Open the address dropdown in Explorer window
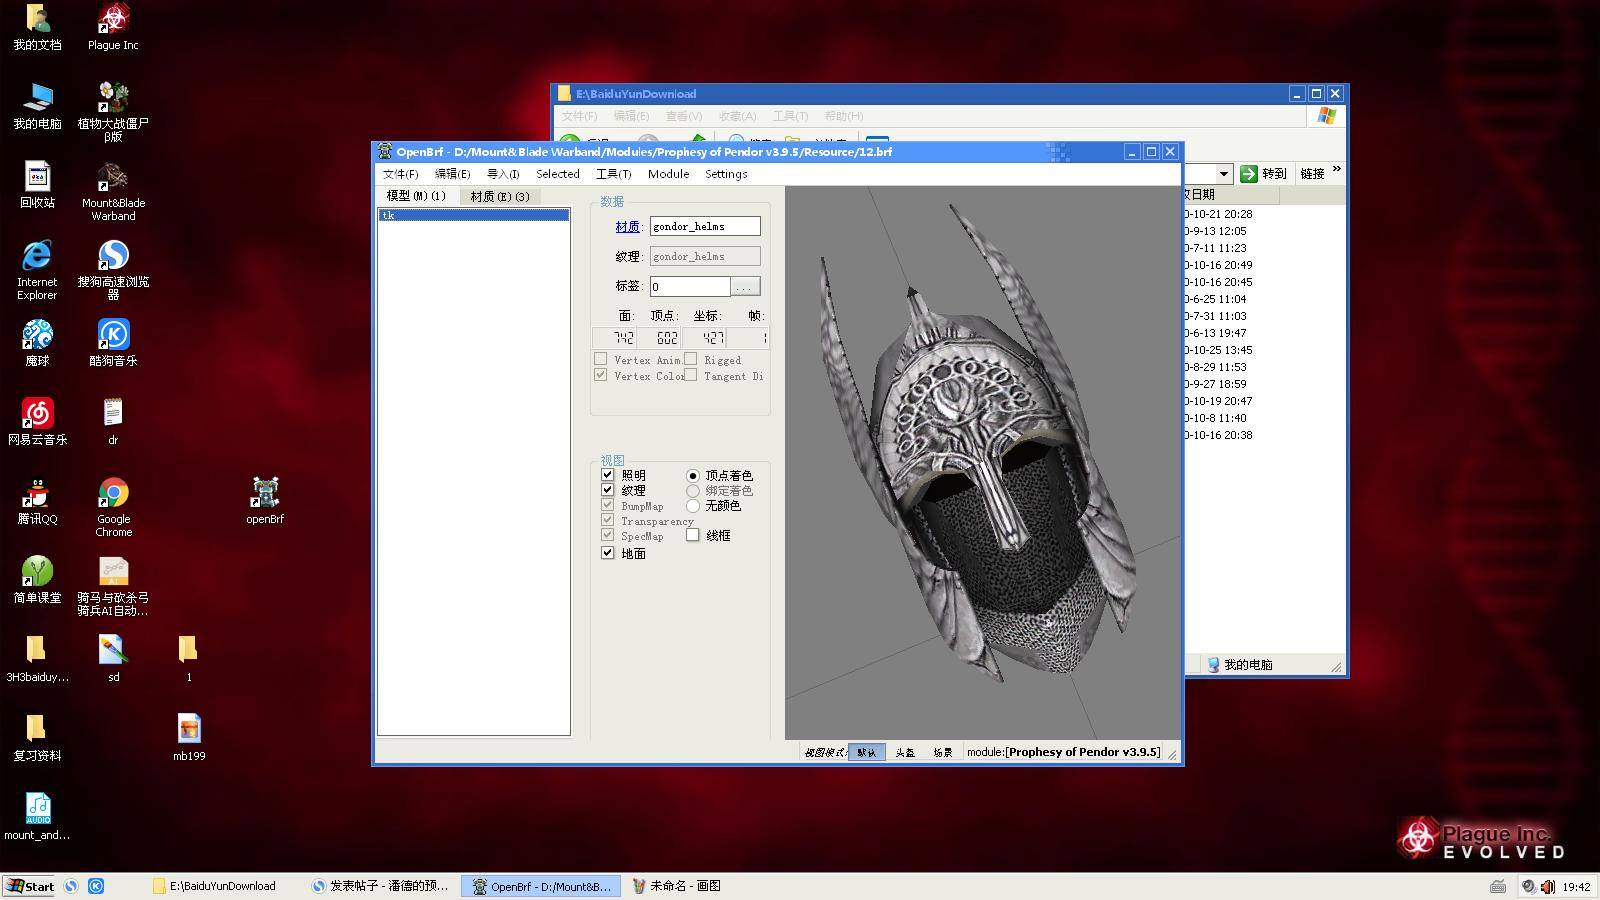Screen dimensions: 1600x900 pyautogui.click(x=1223, y=174)
